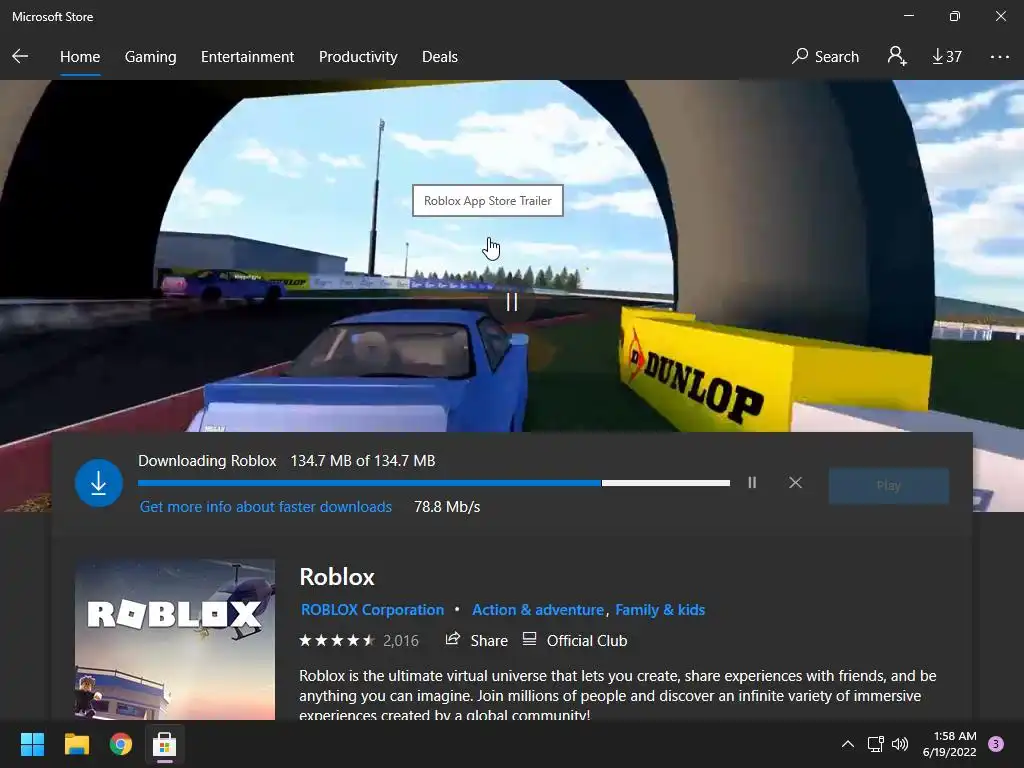Click the Roblox App Store Trailer tooltip
1024x768 pixels.
click(x=488, y=200)
